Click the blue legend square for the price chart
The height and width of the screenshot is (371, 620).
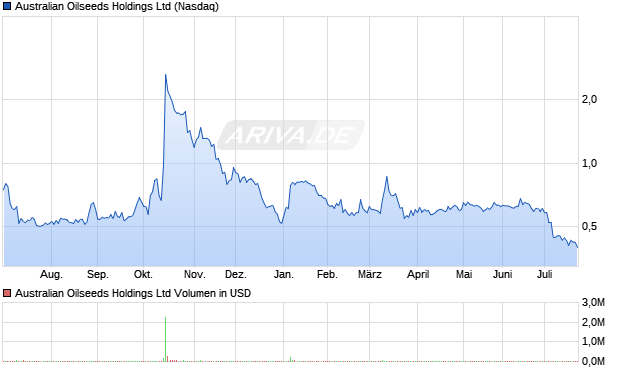pos(7,6)
